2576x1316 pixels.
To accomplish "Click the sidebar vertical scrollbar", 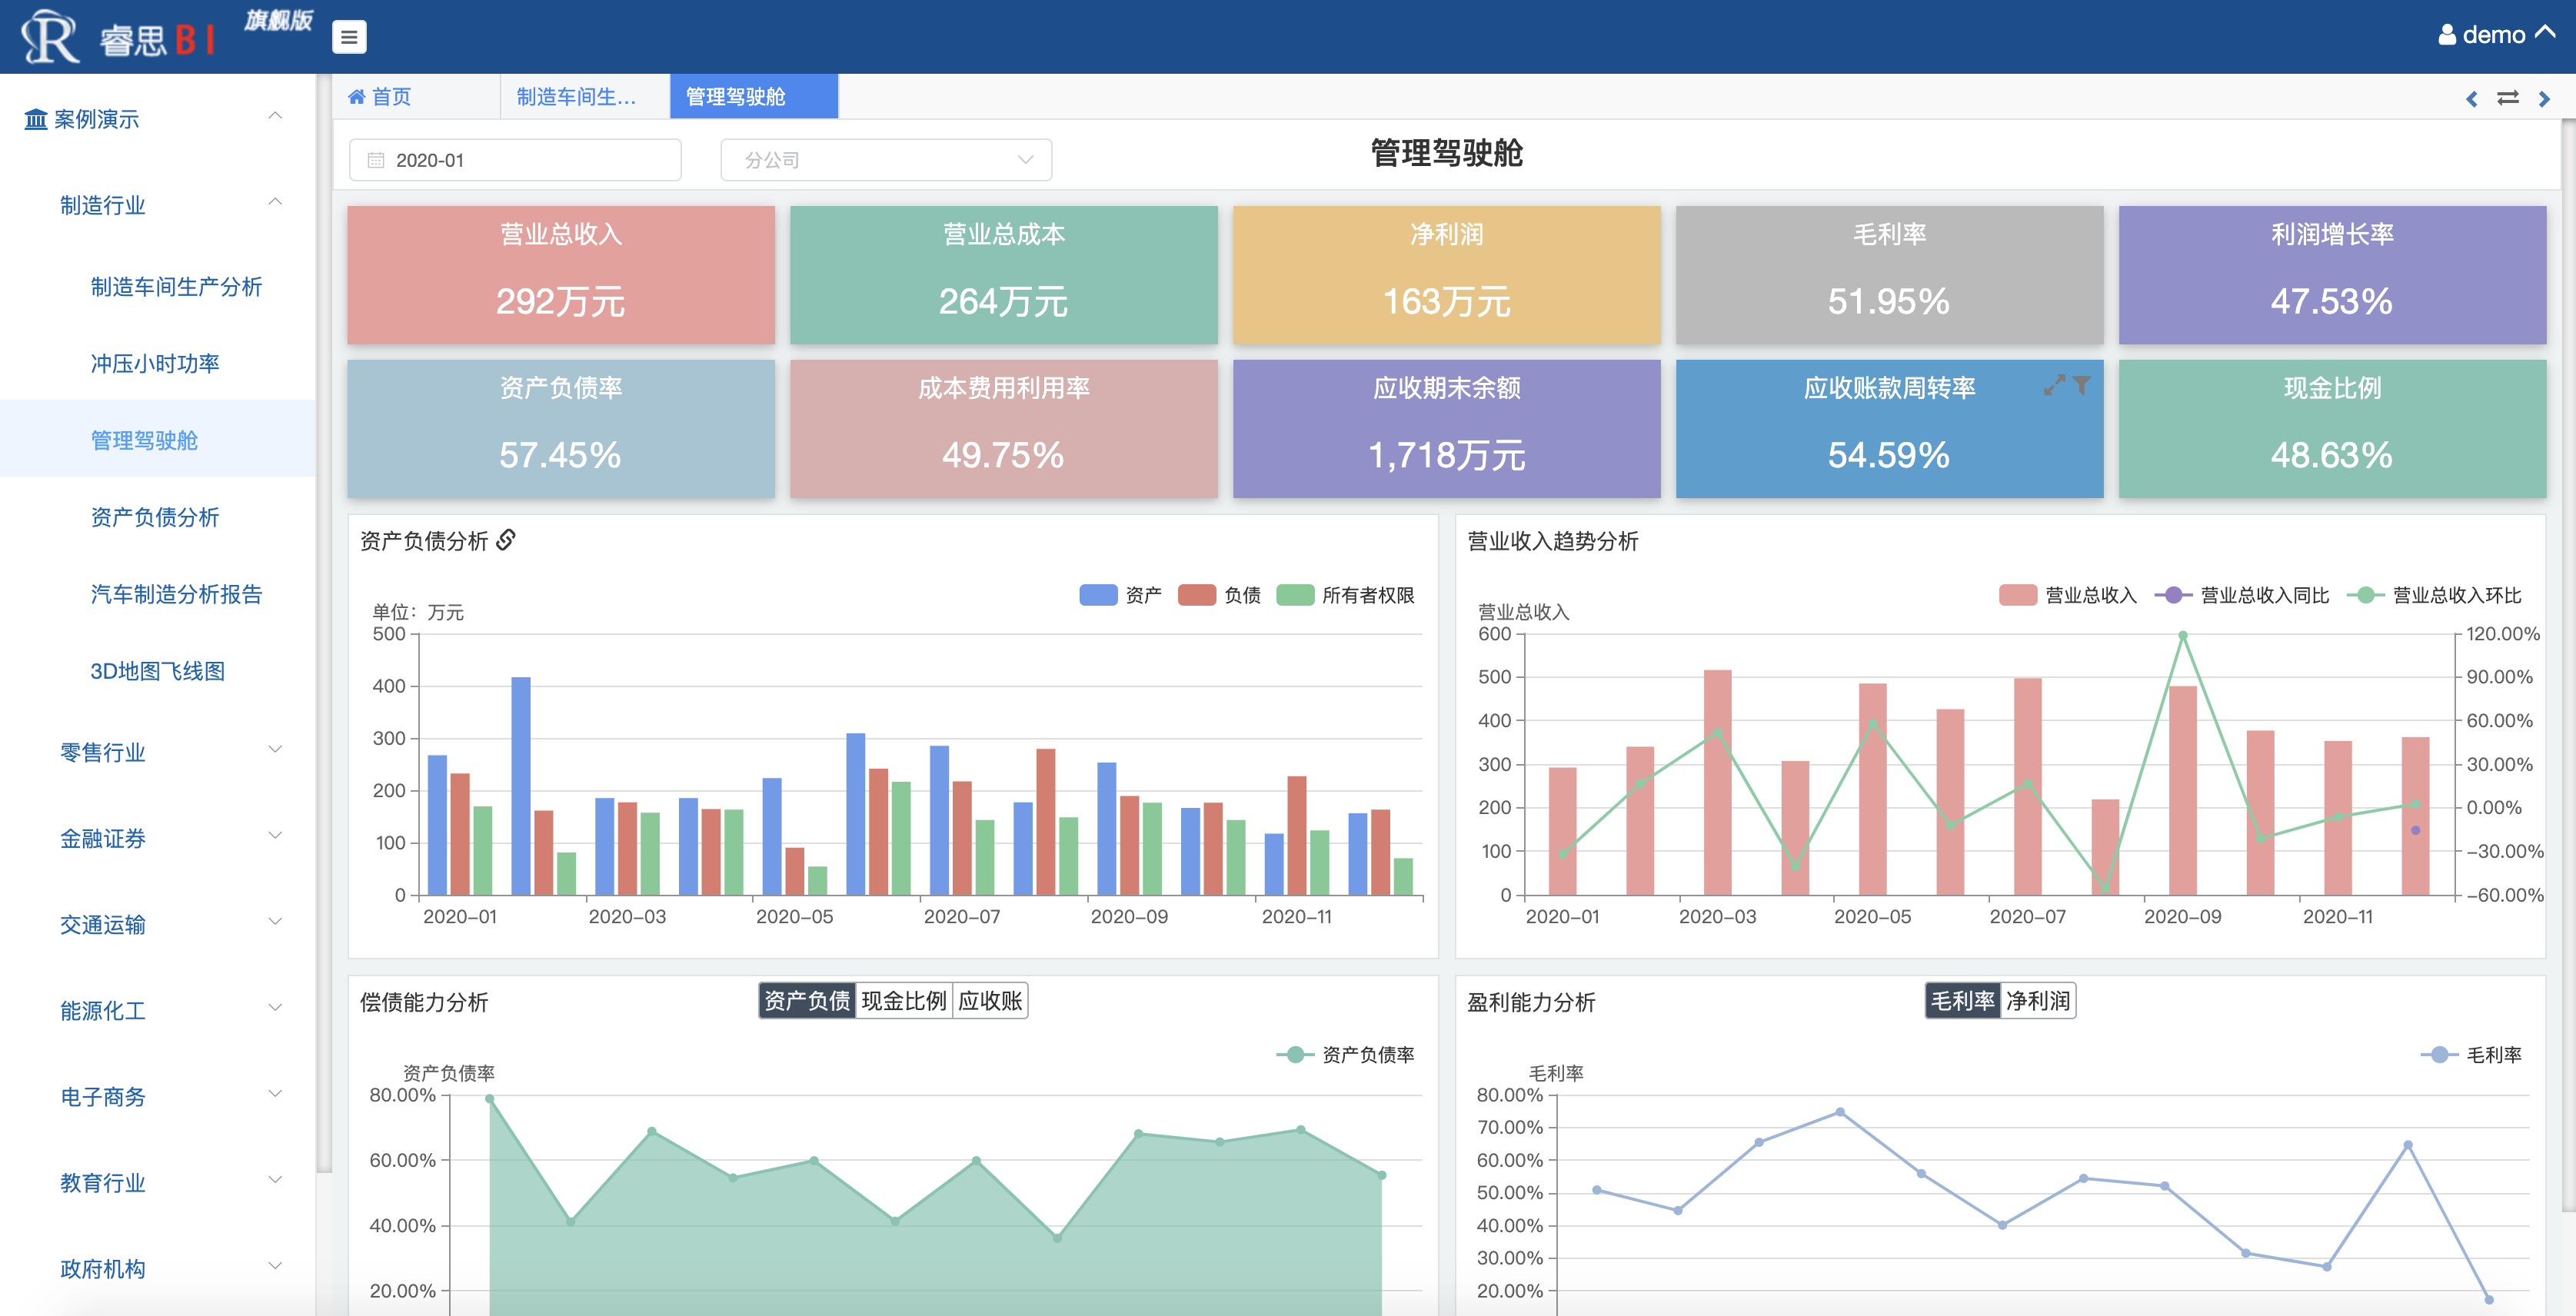I will [323, 622].
